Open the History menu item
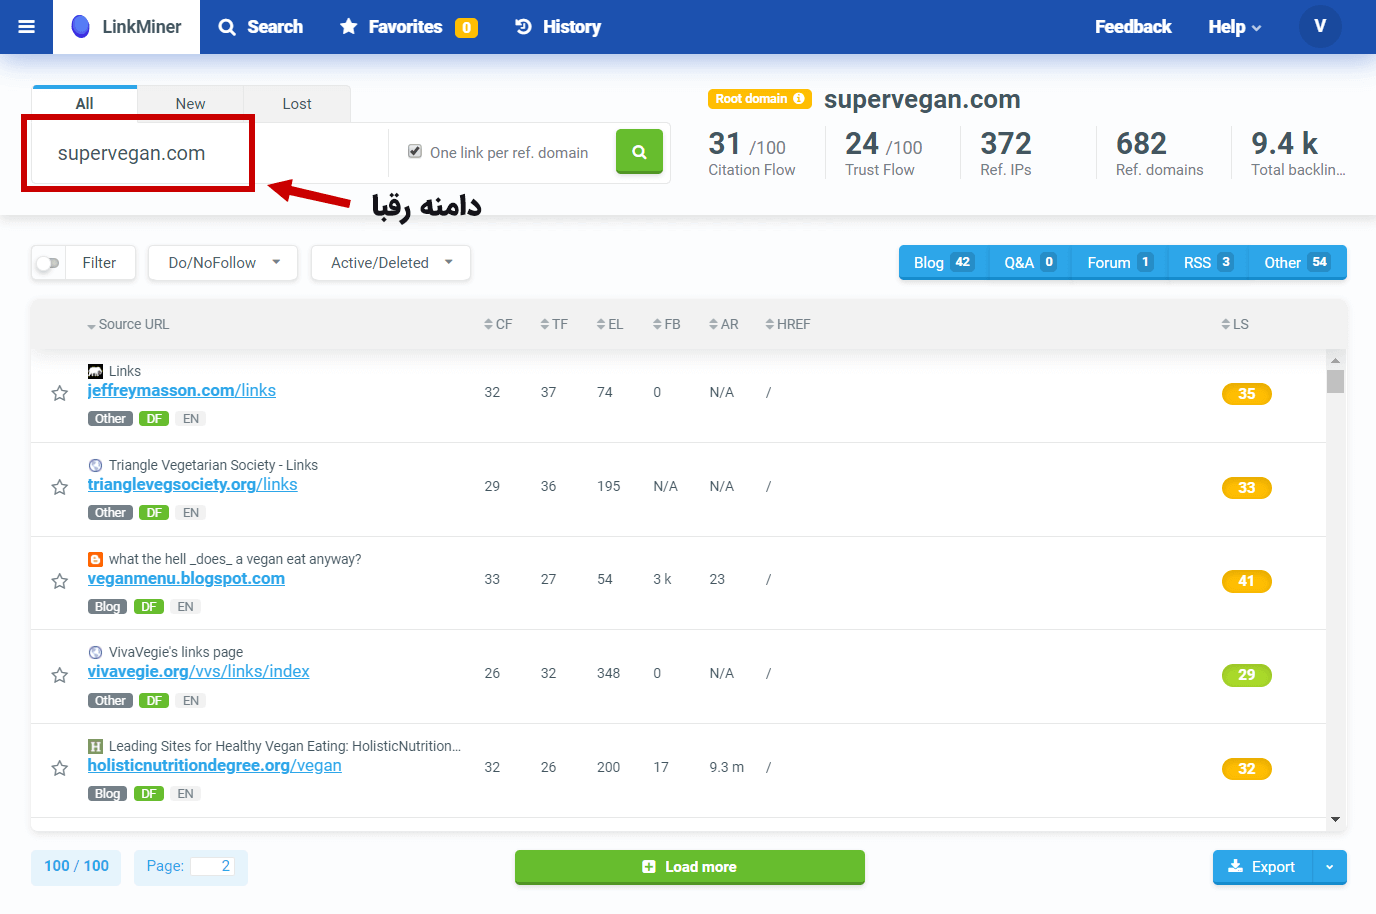The image size is (1376, 914). tap(558, 27)
